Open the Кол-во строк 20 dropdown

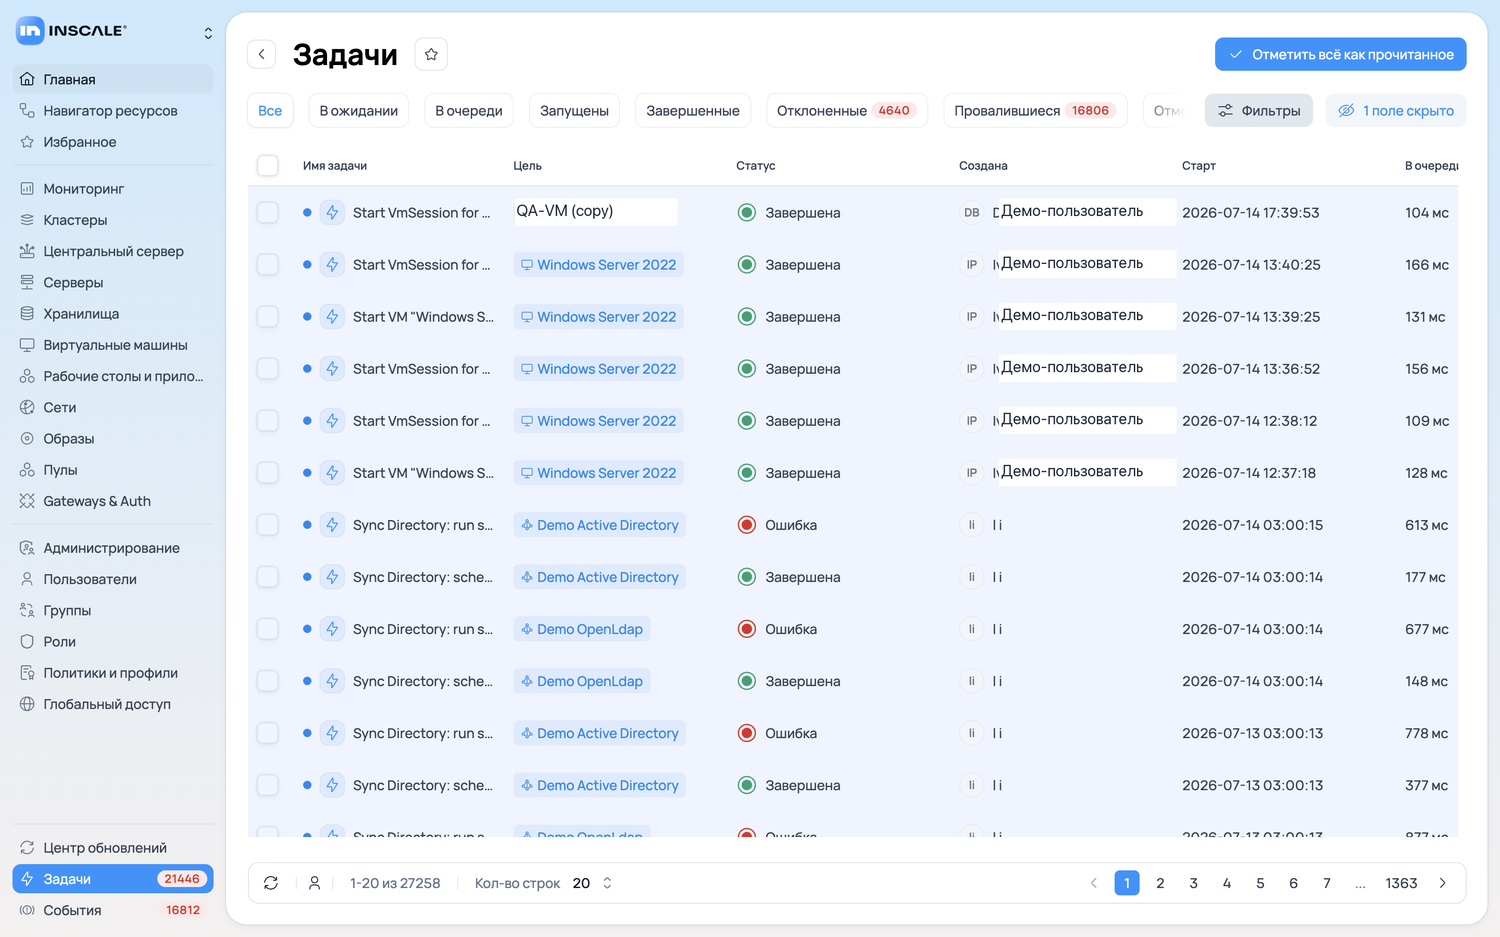pyautogui.click(x=592, y=883)
